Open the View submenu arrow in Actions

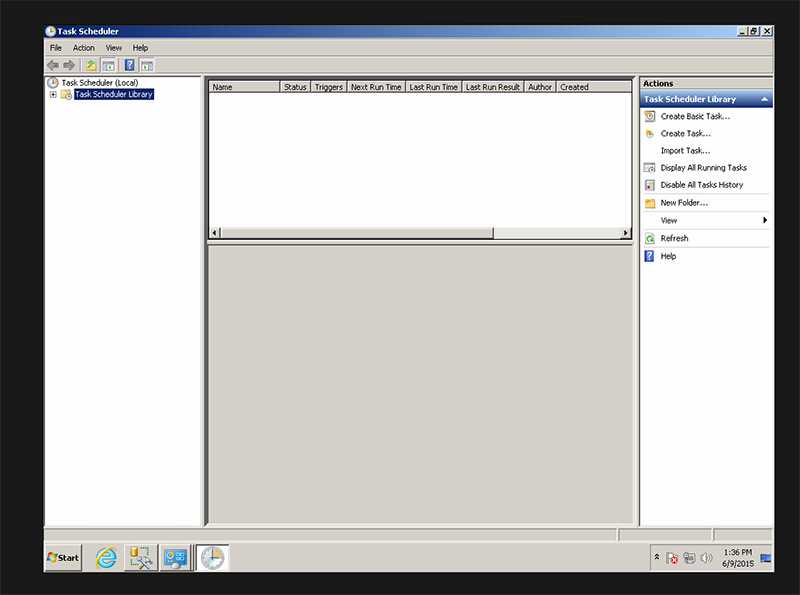(x=765, y=220)
